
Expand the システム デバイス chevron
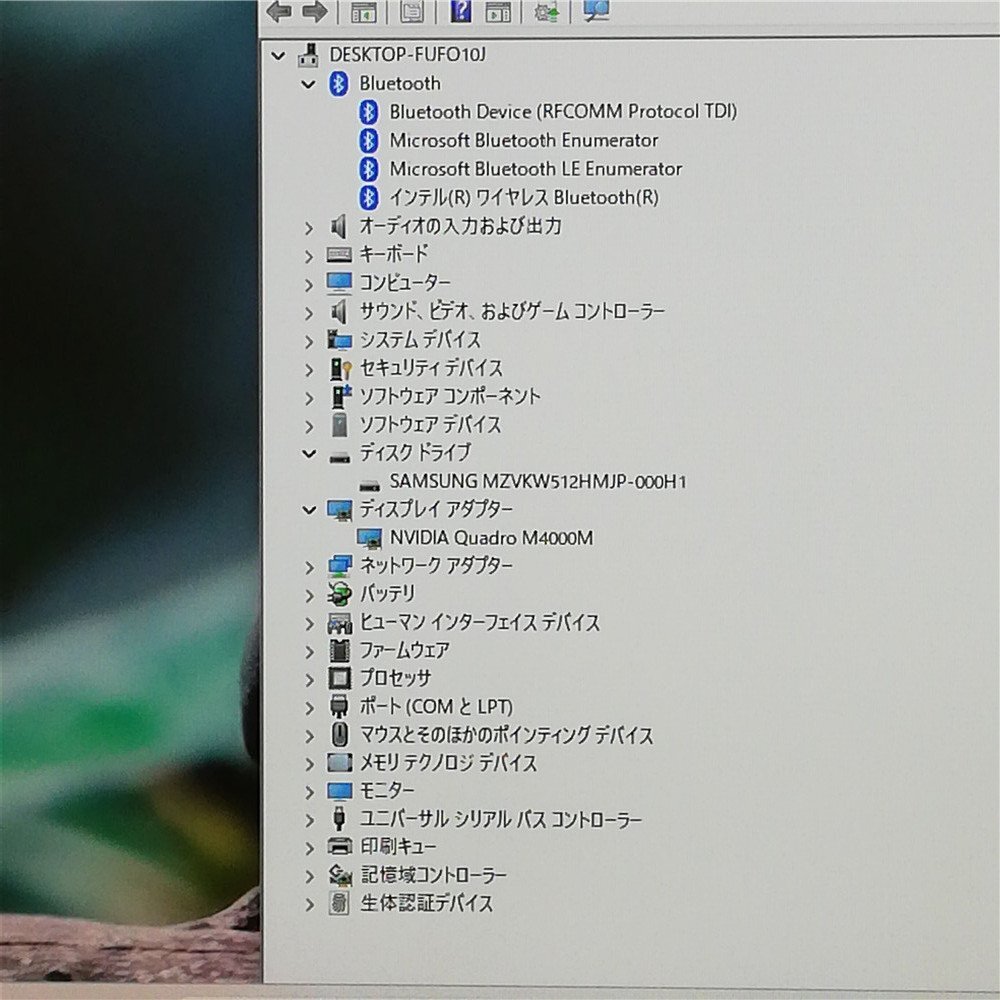(309, 341)
